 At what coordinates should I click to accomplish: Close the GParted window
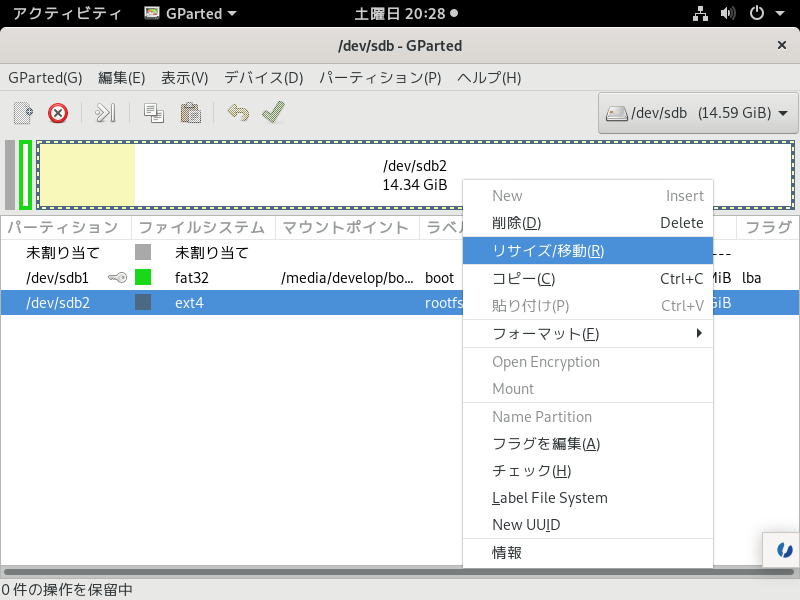pos(782,45)
